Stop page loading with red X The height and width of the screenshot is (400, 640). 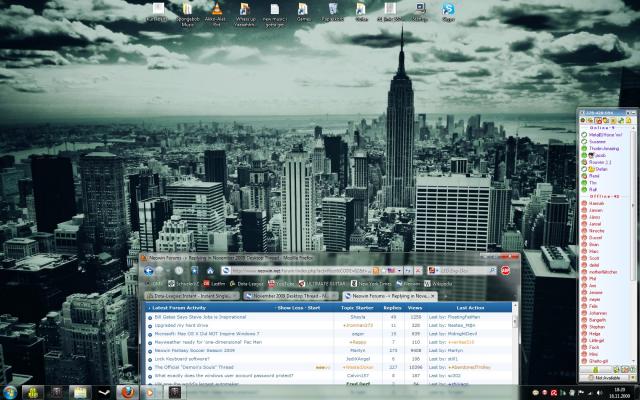(418, 270)
